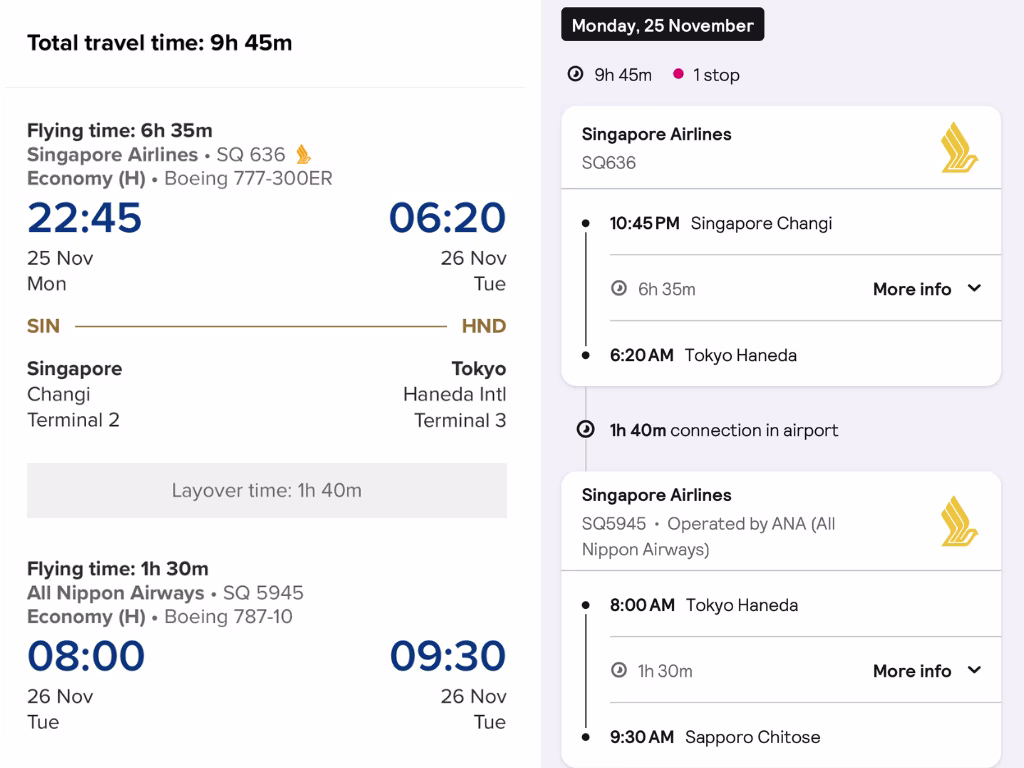Click Singapore Airlines logo in SQ5945 card
The image size is (1024, 768).
959,522
